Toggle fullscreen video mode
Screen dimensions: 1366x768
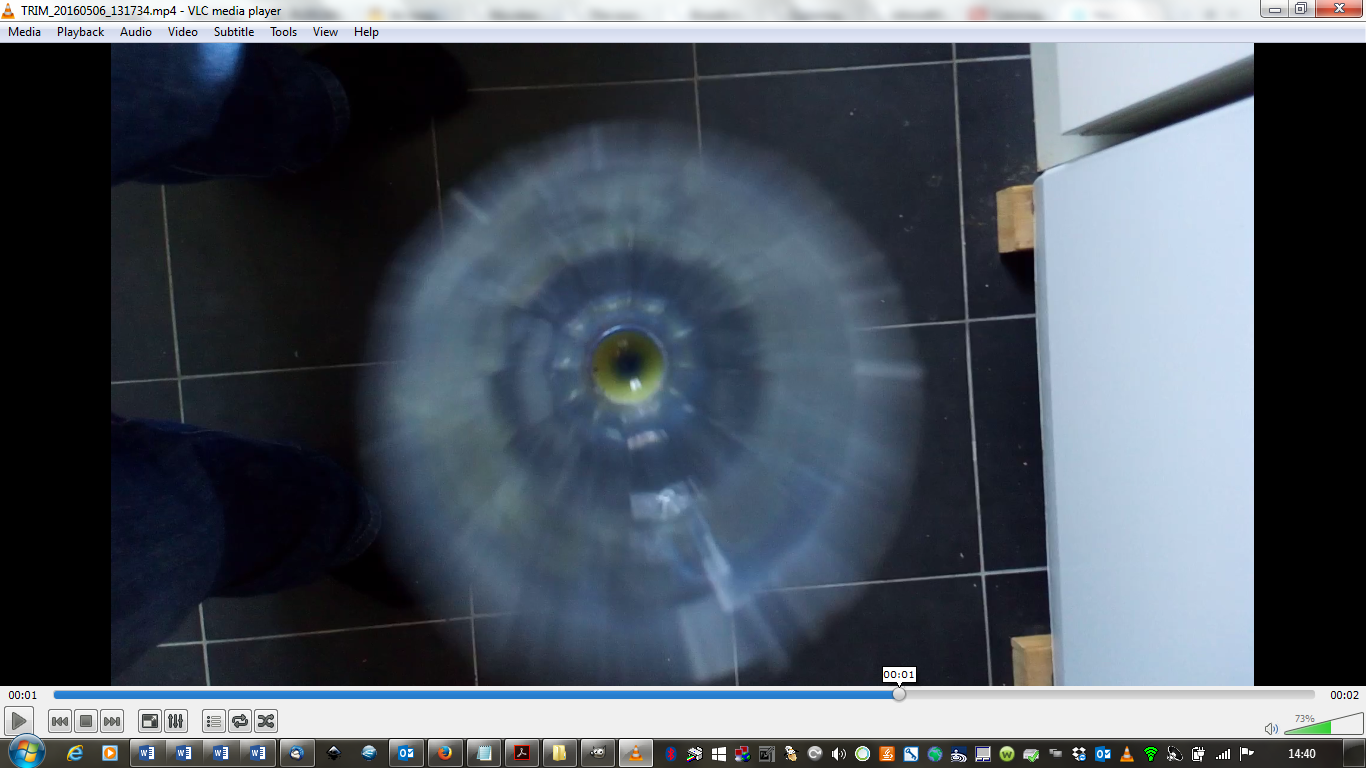point(150,721)
